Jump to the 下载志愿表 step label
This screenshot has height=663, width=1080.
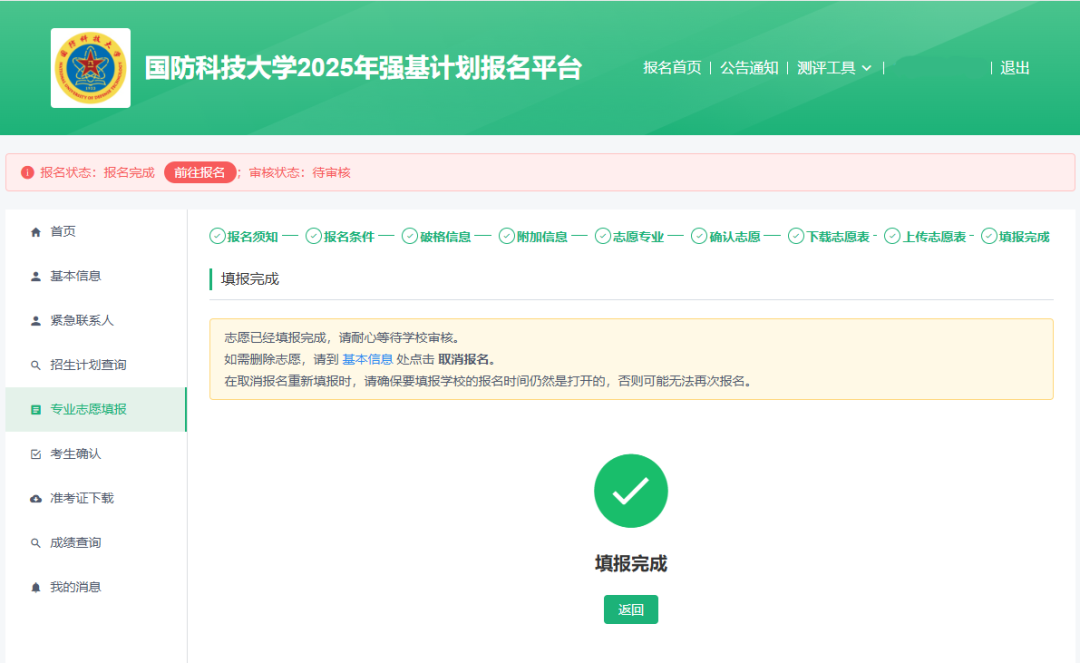pyautogui.click(x=838, y=237)
